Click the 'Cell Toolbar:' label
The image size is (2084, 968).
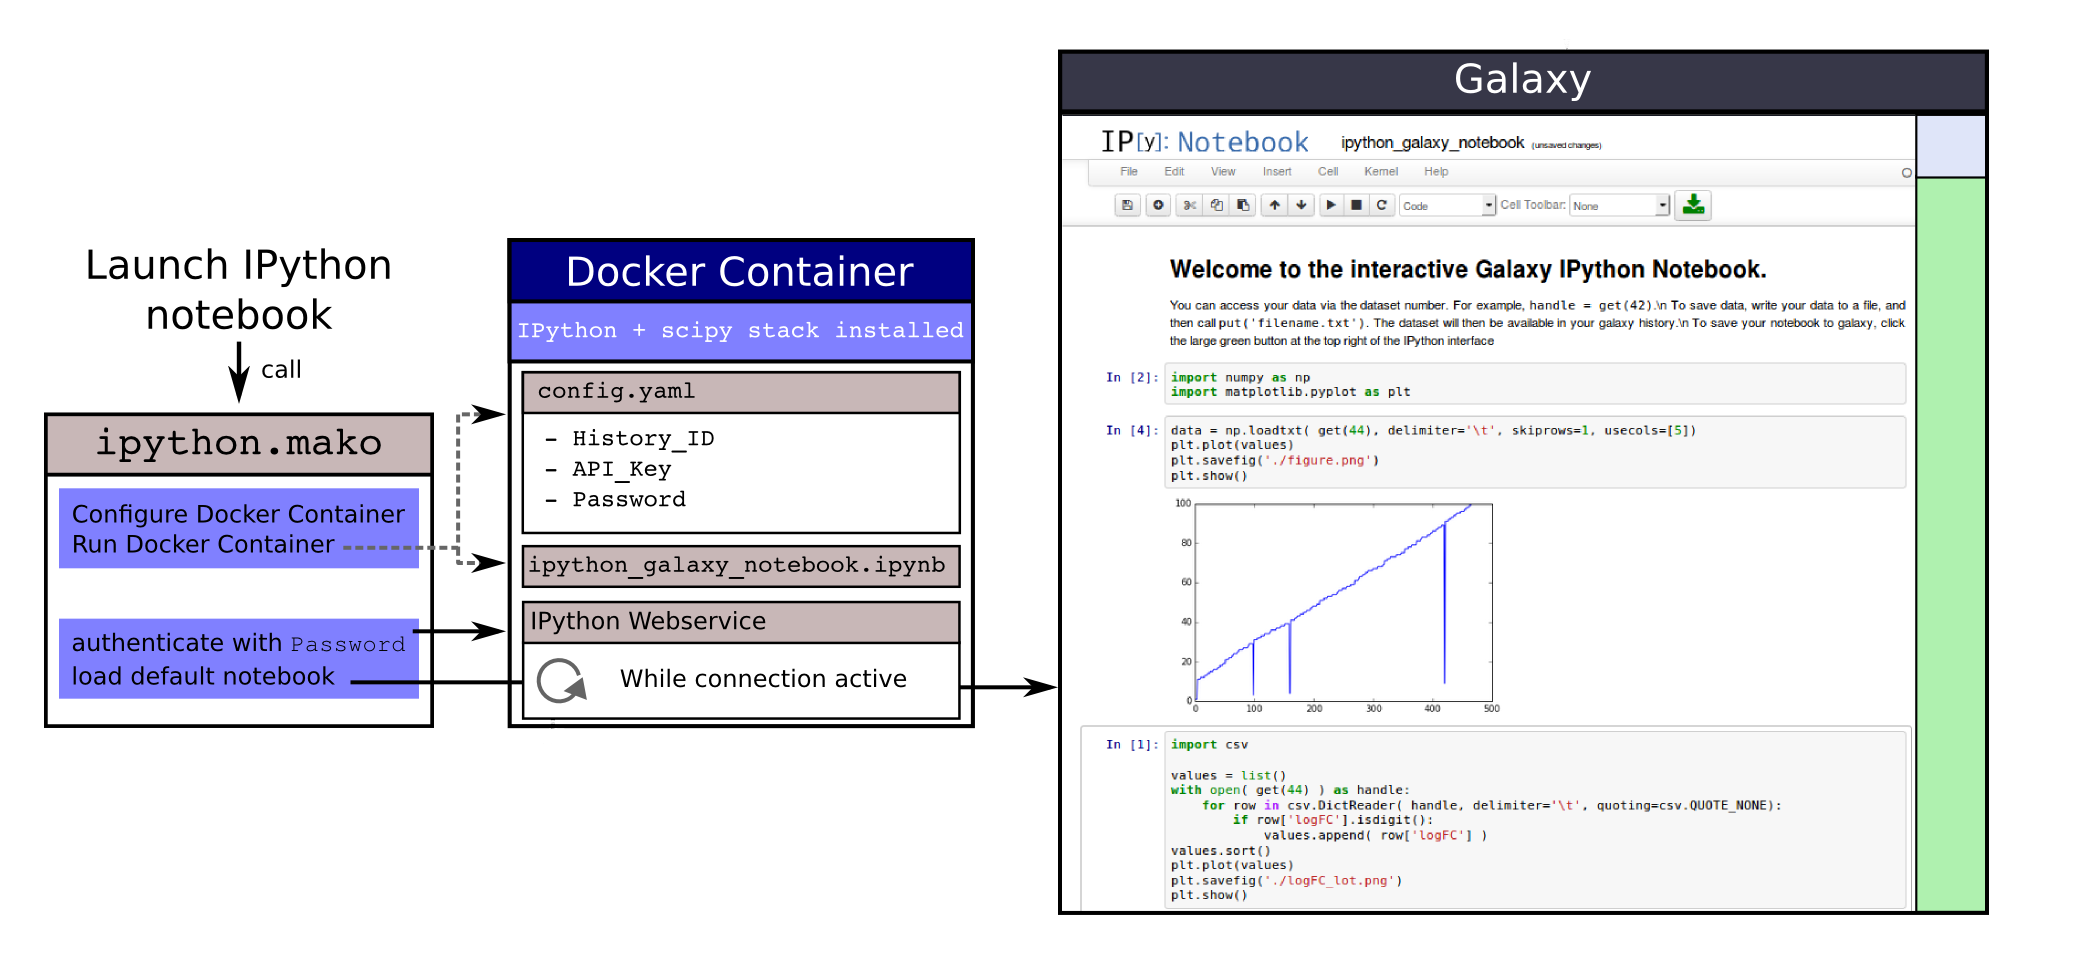click(1533, 205)
